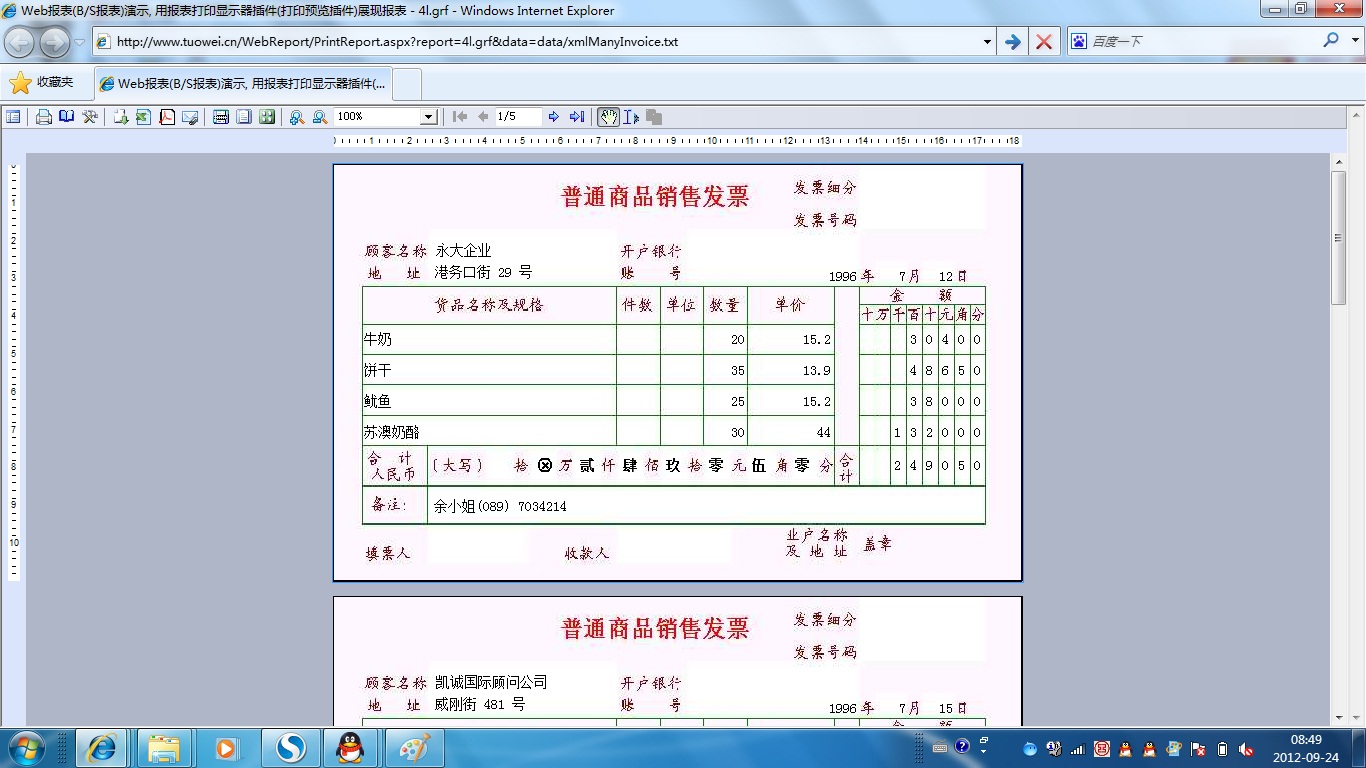This screenshot has height=768, width=1366.
Task: Jump to last report page
Action: coord(577,117)
